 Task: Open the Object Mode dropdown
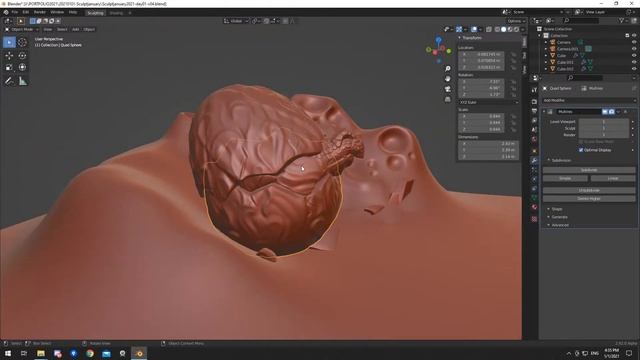[22, 29]
